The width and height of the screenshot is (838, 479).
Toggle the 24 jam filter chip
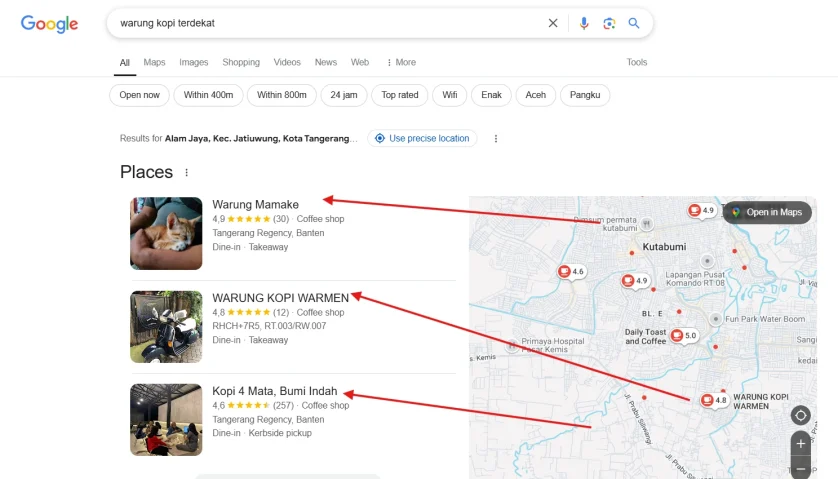pos(344,95)
